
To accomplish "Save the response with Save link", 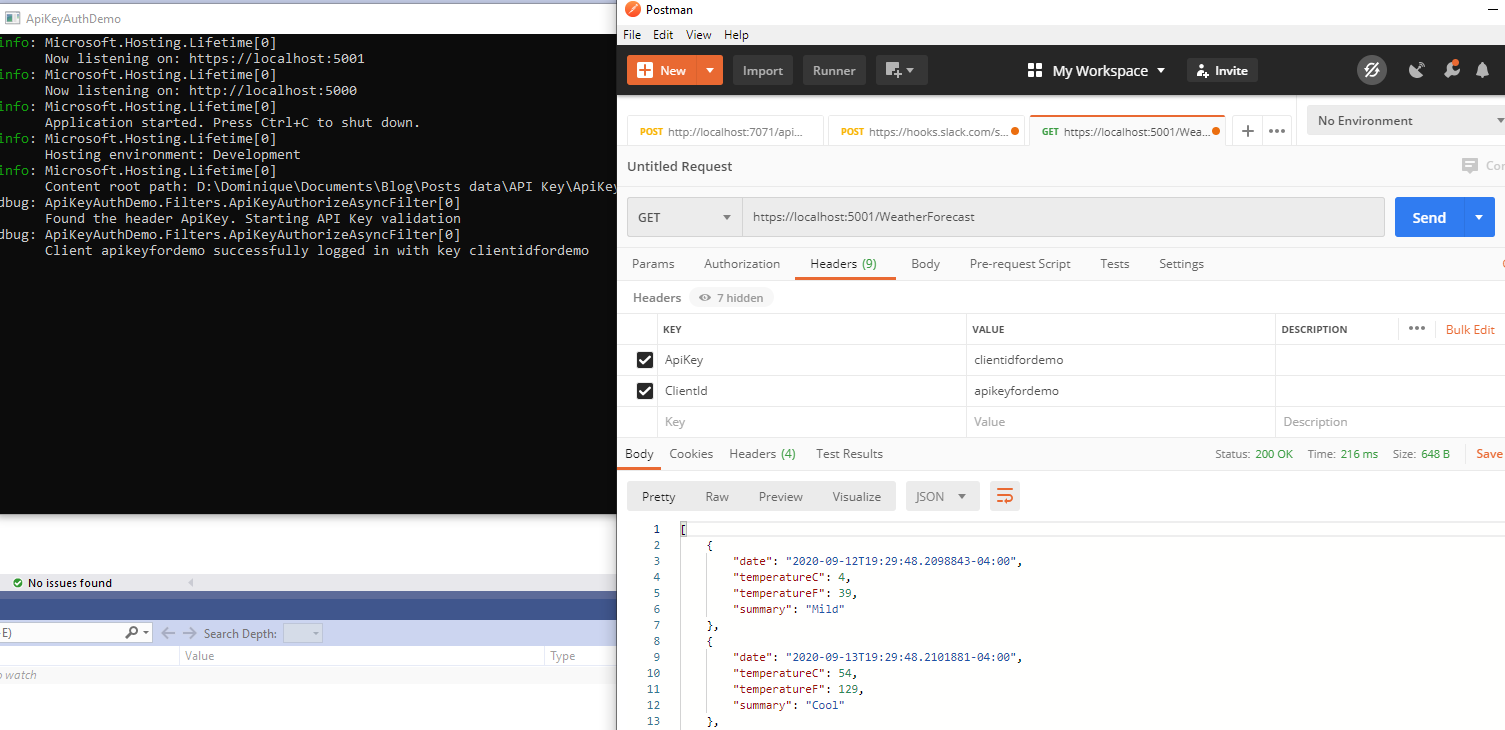I will pyautogui.click(x=1489, y=454).
